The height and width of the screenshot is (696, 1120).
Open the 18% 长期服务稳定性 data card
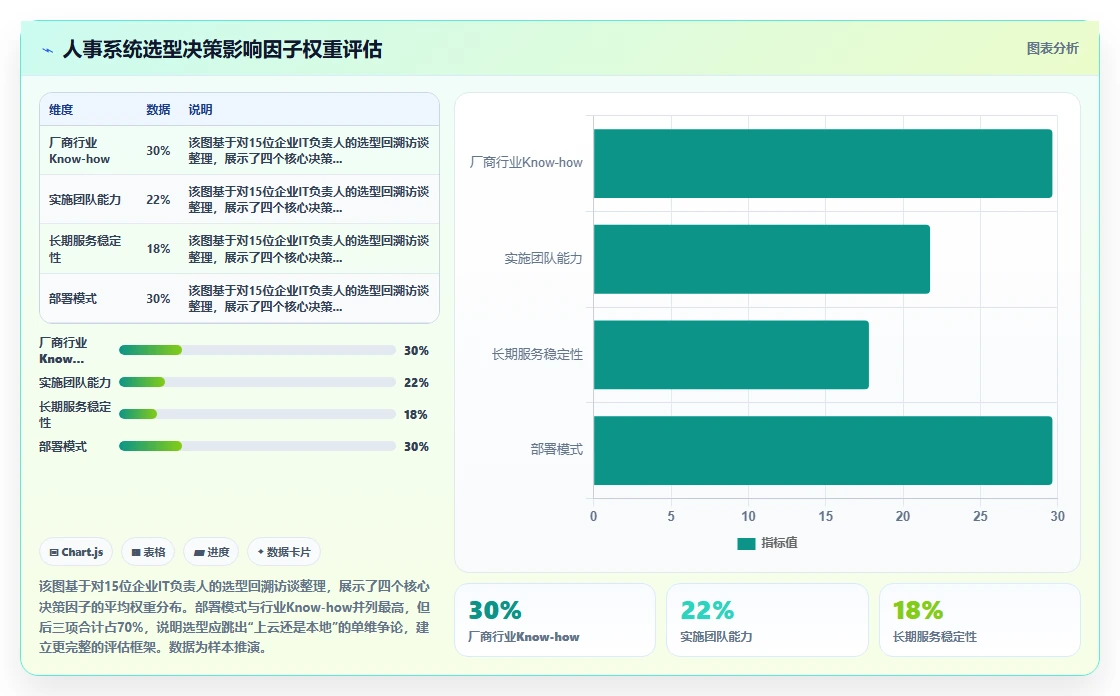point(979,620)
